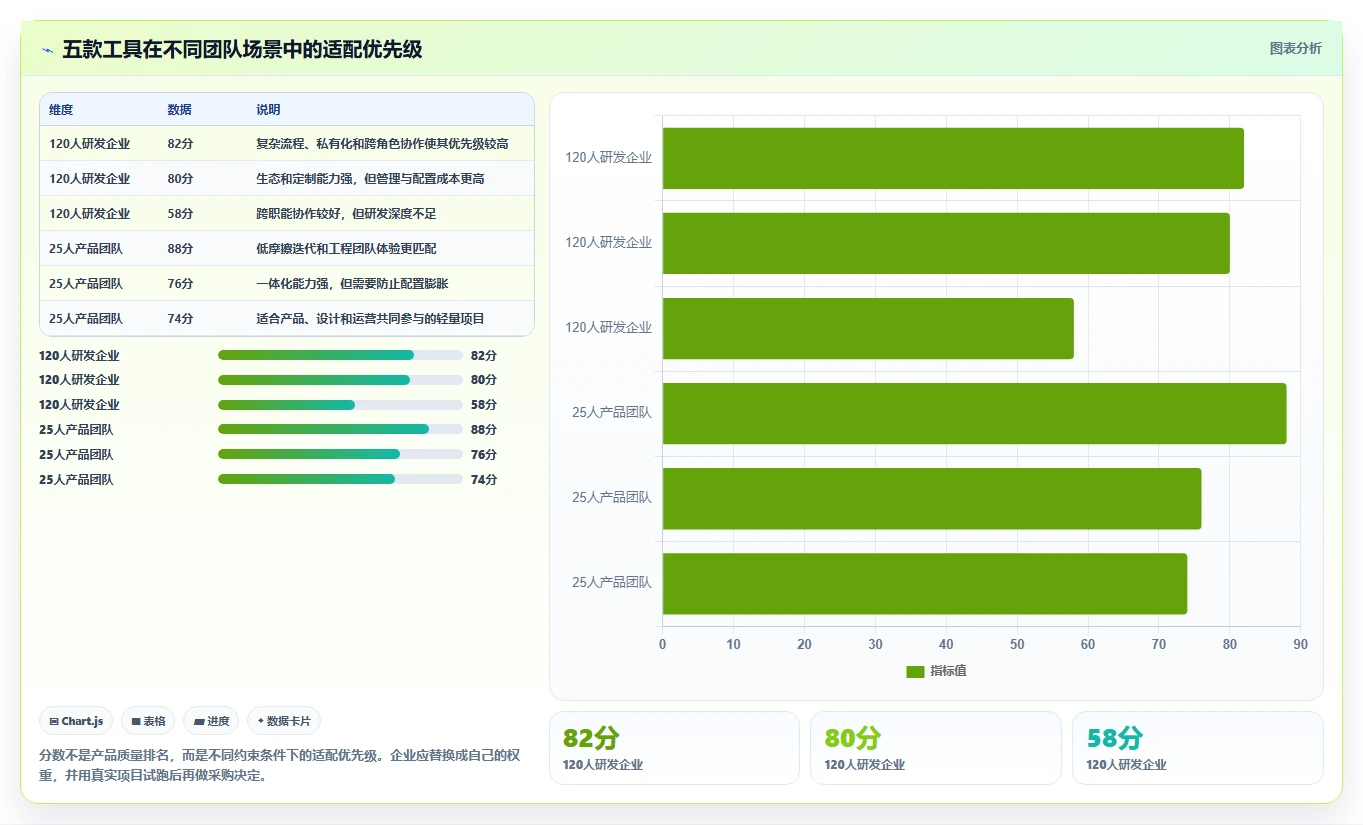The image size is (1363, 825).
Task: Click the 88分 cell in the table
Action: pyautogui.click(x=180, y=249)
